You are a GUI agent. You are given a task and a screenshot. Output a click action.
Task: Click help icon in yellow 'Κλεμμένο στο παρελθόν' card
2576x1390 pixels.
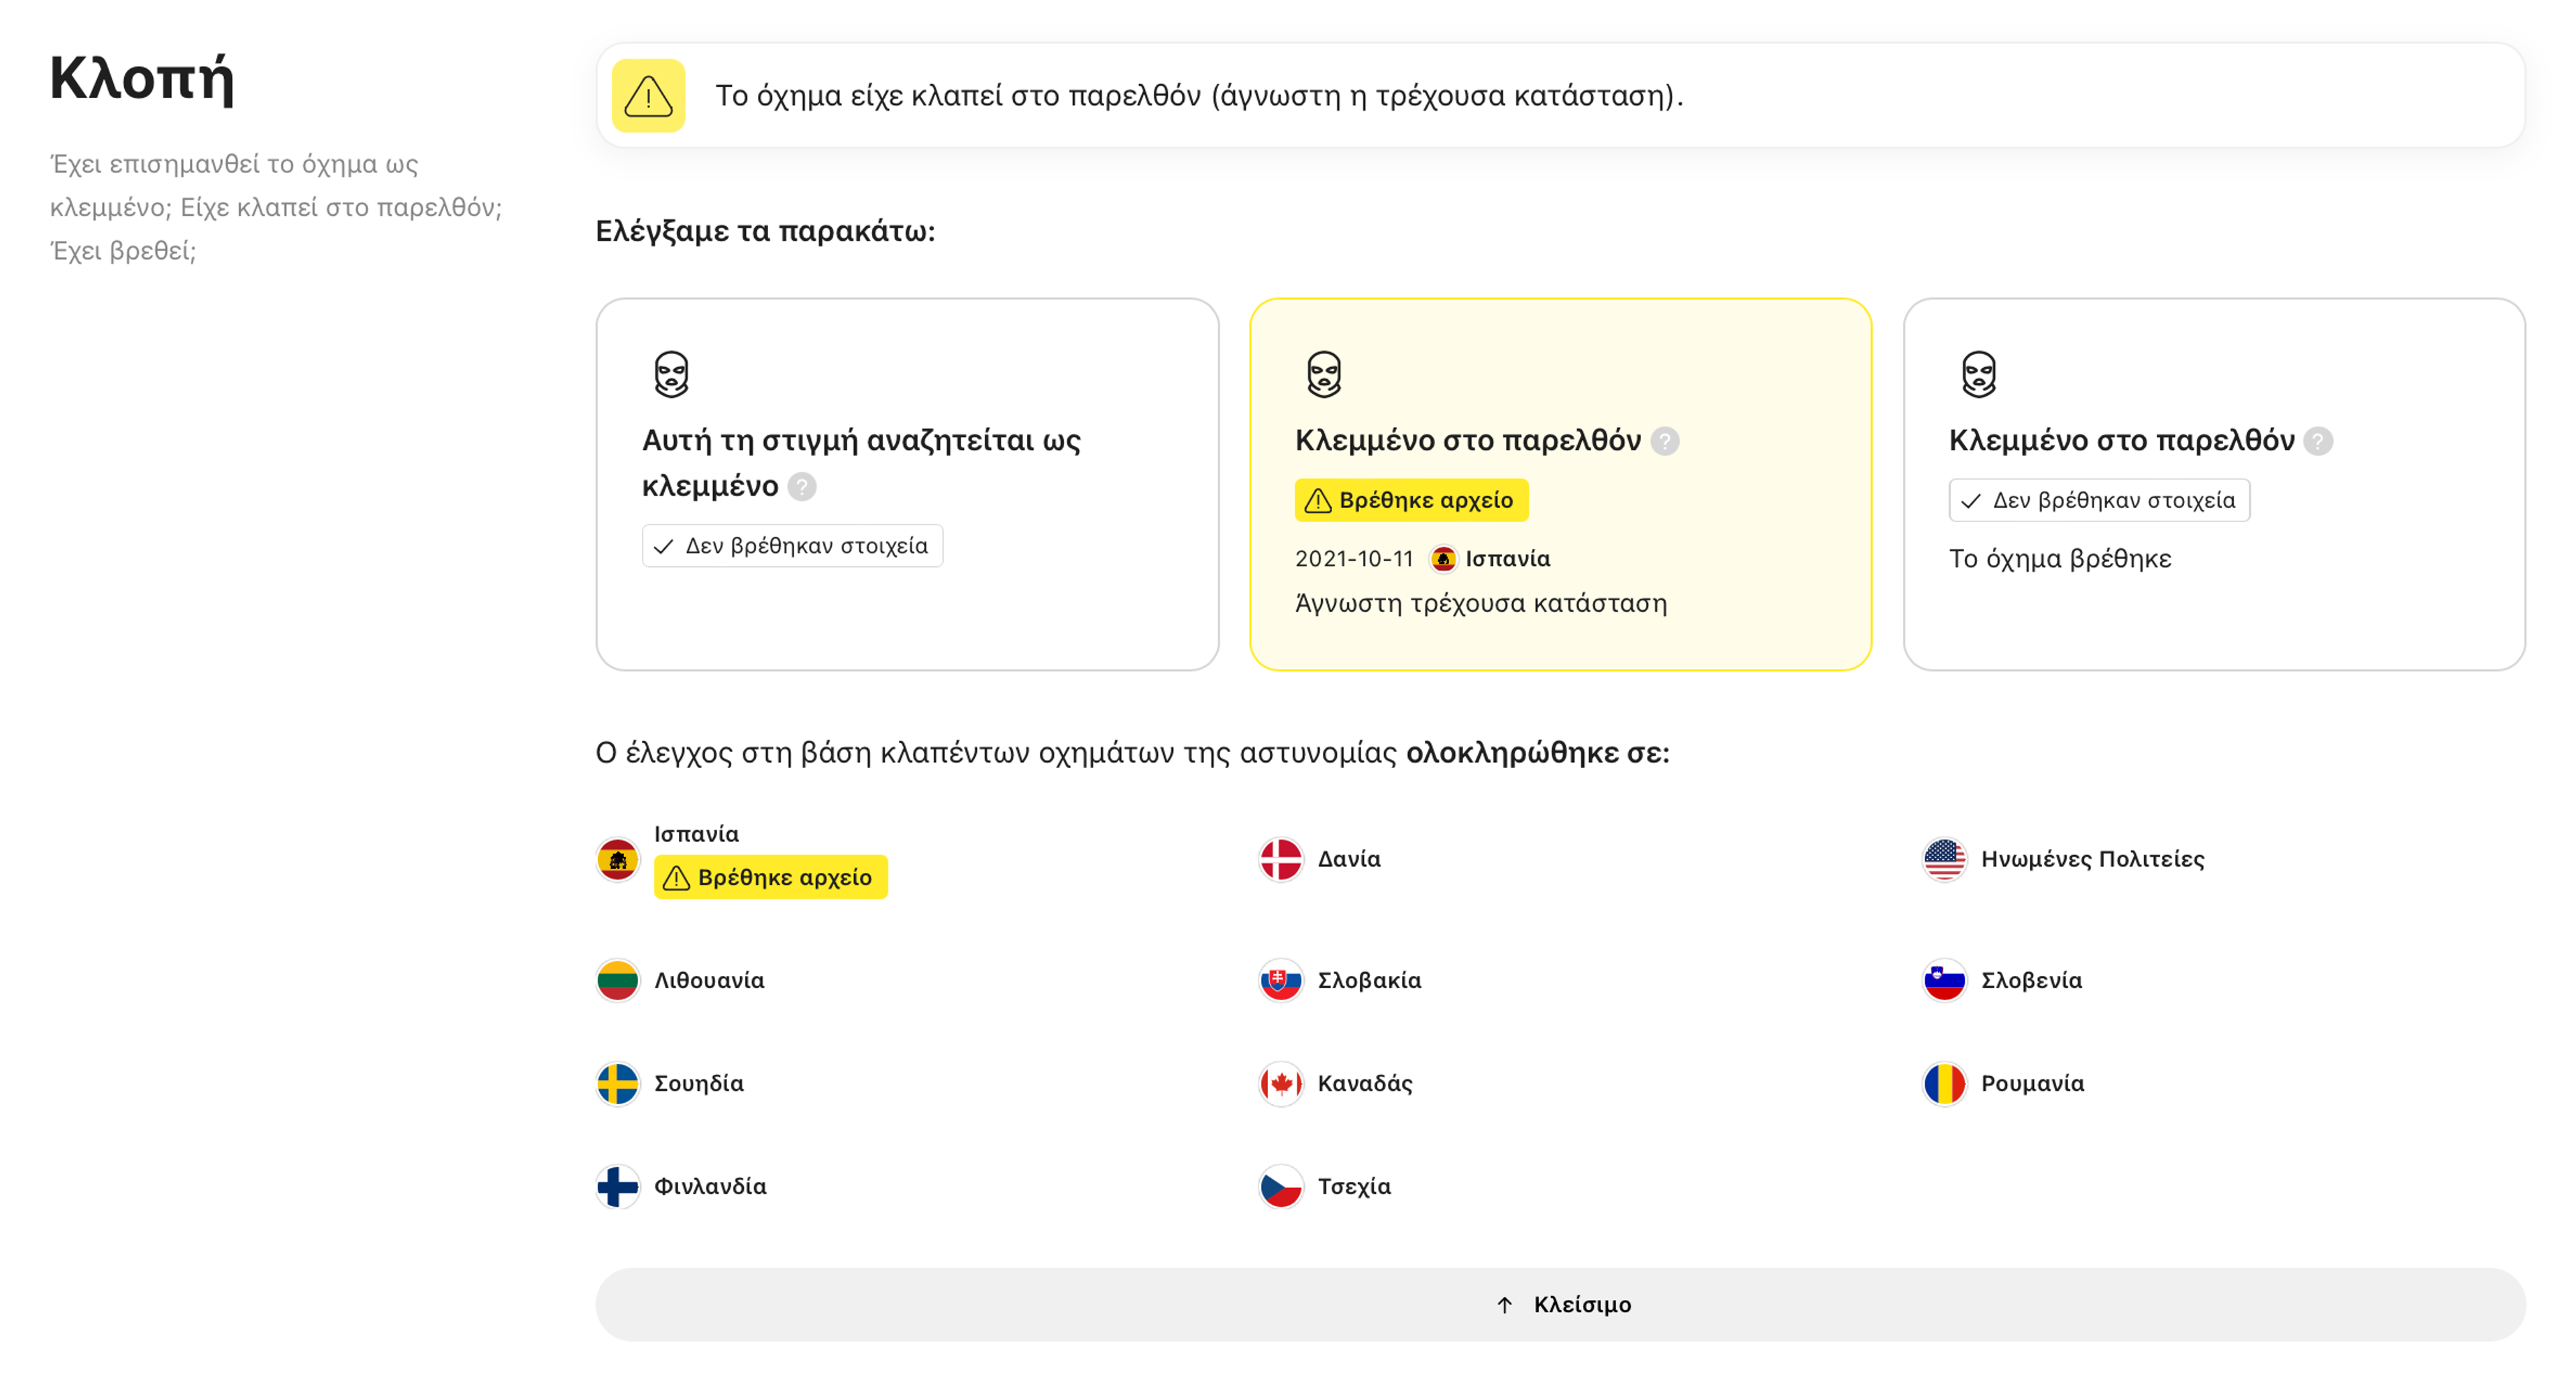pos(1664,441)
